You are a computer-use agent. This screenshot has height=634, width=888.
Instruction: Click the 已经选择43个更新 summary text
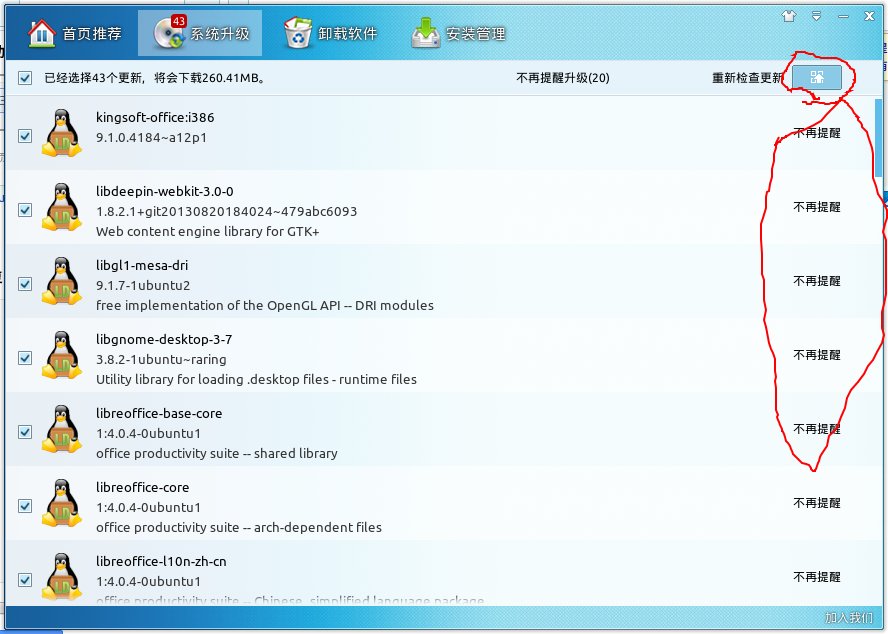pyautogui.click(x=155, y=78)
